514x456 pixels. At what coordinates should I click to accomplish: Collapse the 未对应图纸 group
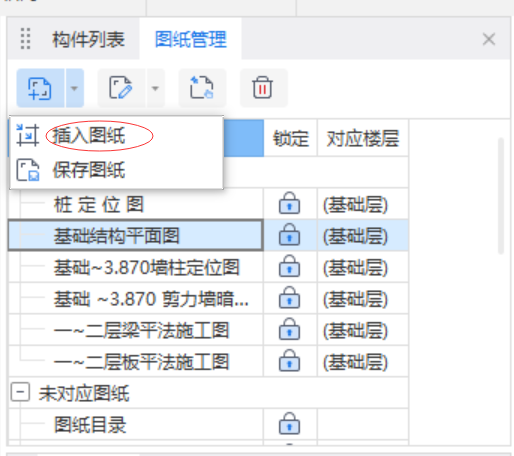(20, 392)
